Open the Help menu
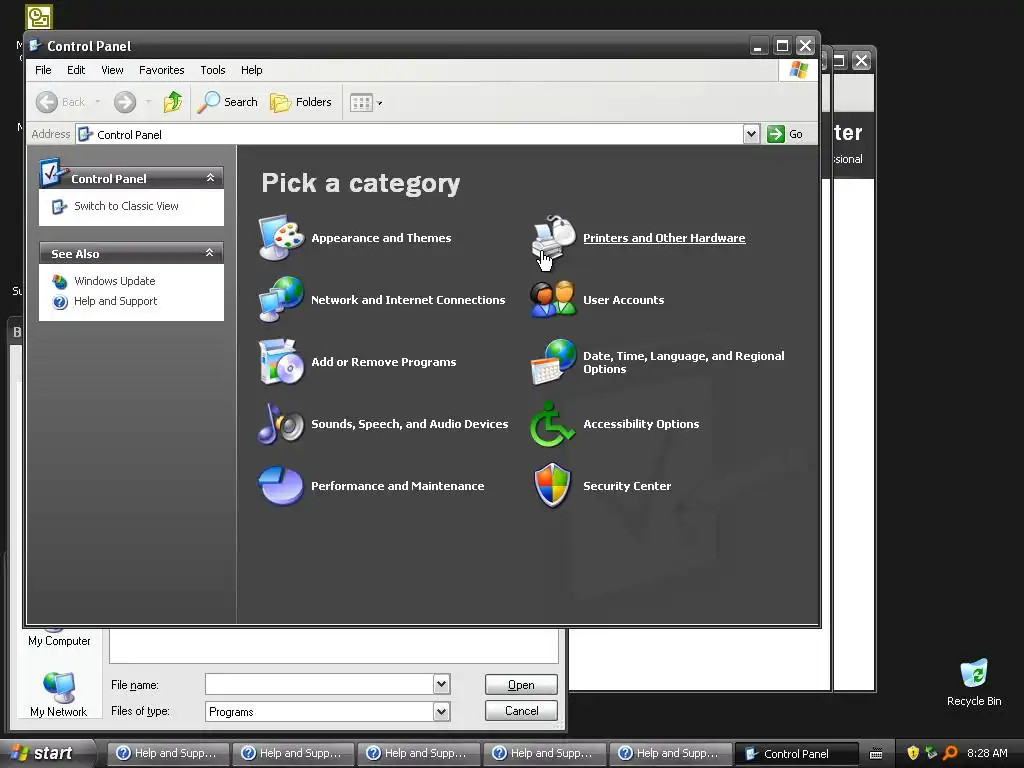 pyautogui.click(x=251, y=70)
